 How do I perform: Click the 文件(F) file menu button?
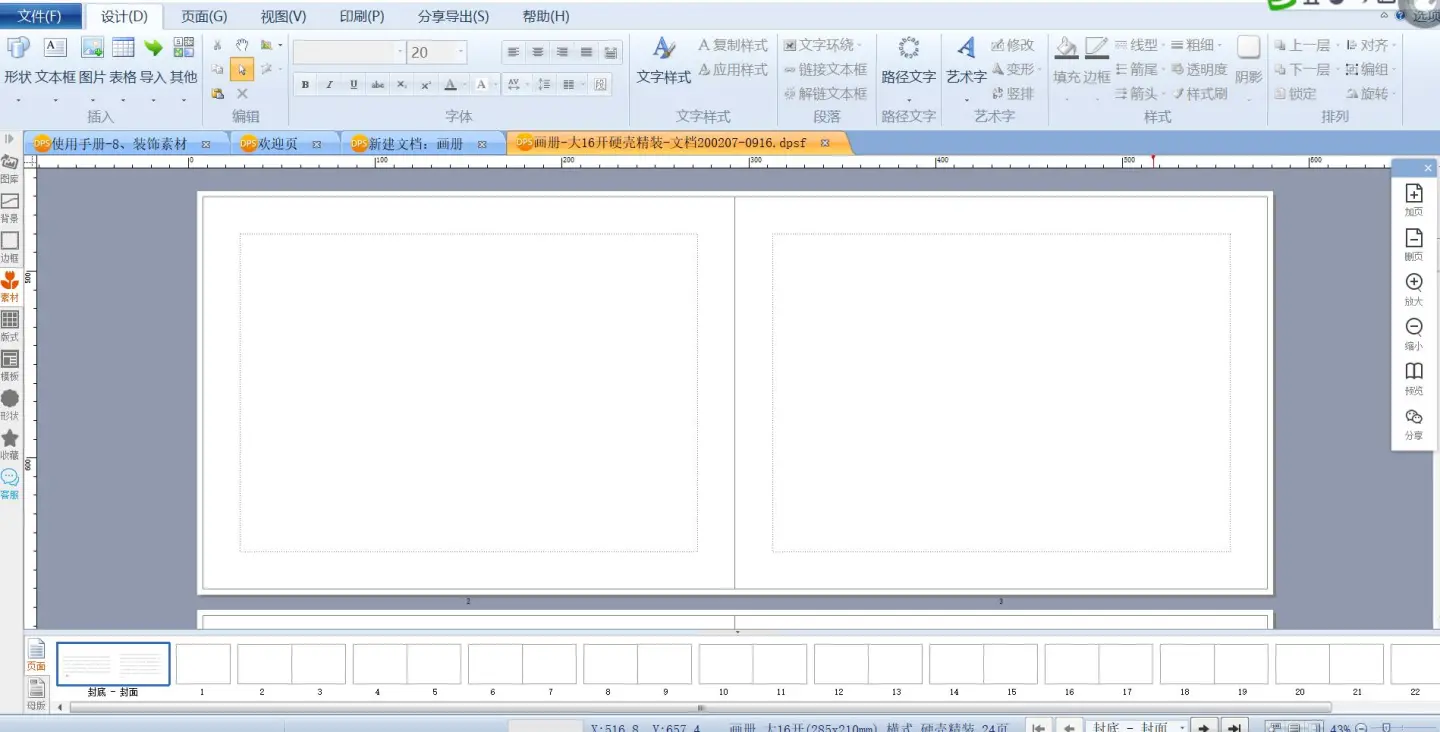40,16
